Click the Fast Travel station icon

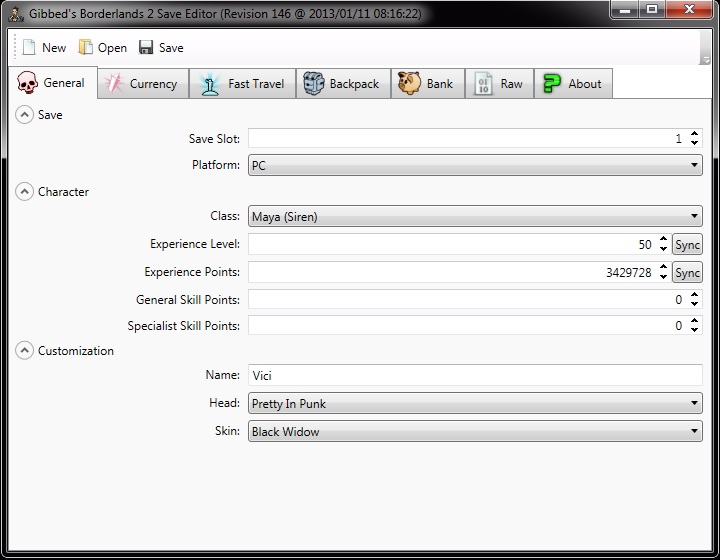pos(210,84)
